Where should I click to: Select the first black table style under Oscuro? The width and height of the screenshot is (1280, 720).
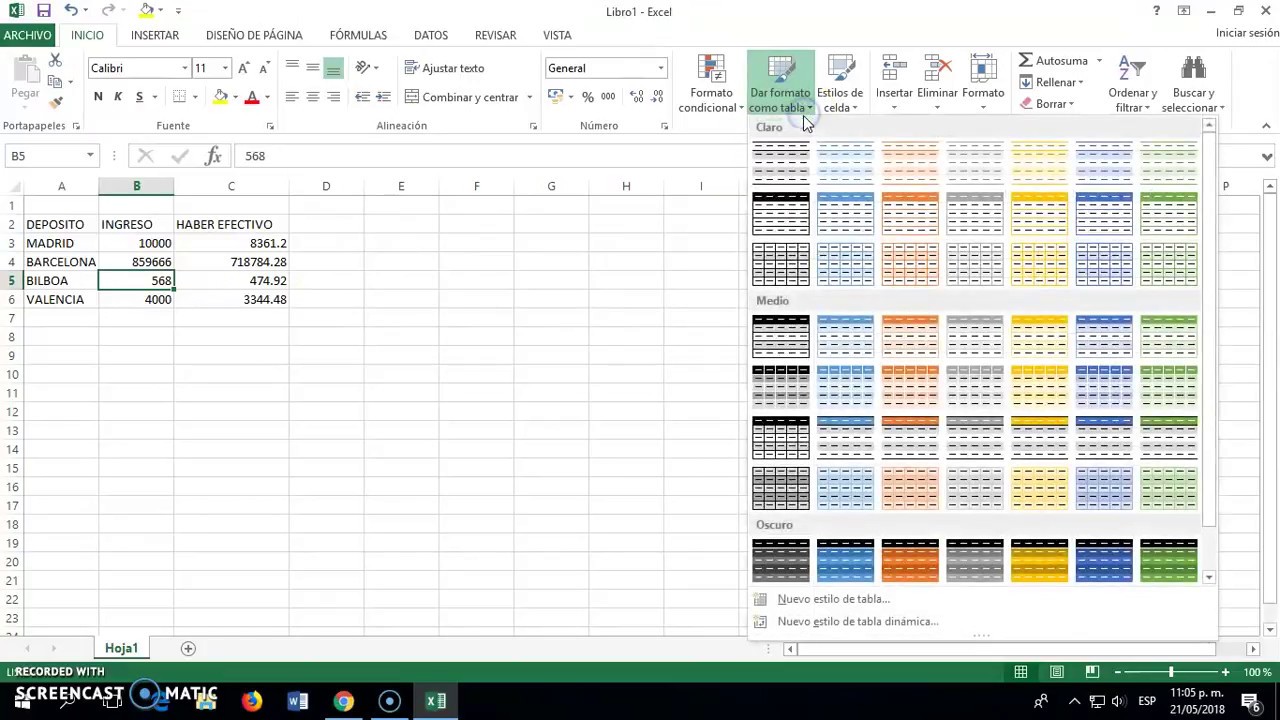coord(781,560)
